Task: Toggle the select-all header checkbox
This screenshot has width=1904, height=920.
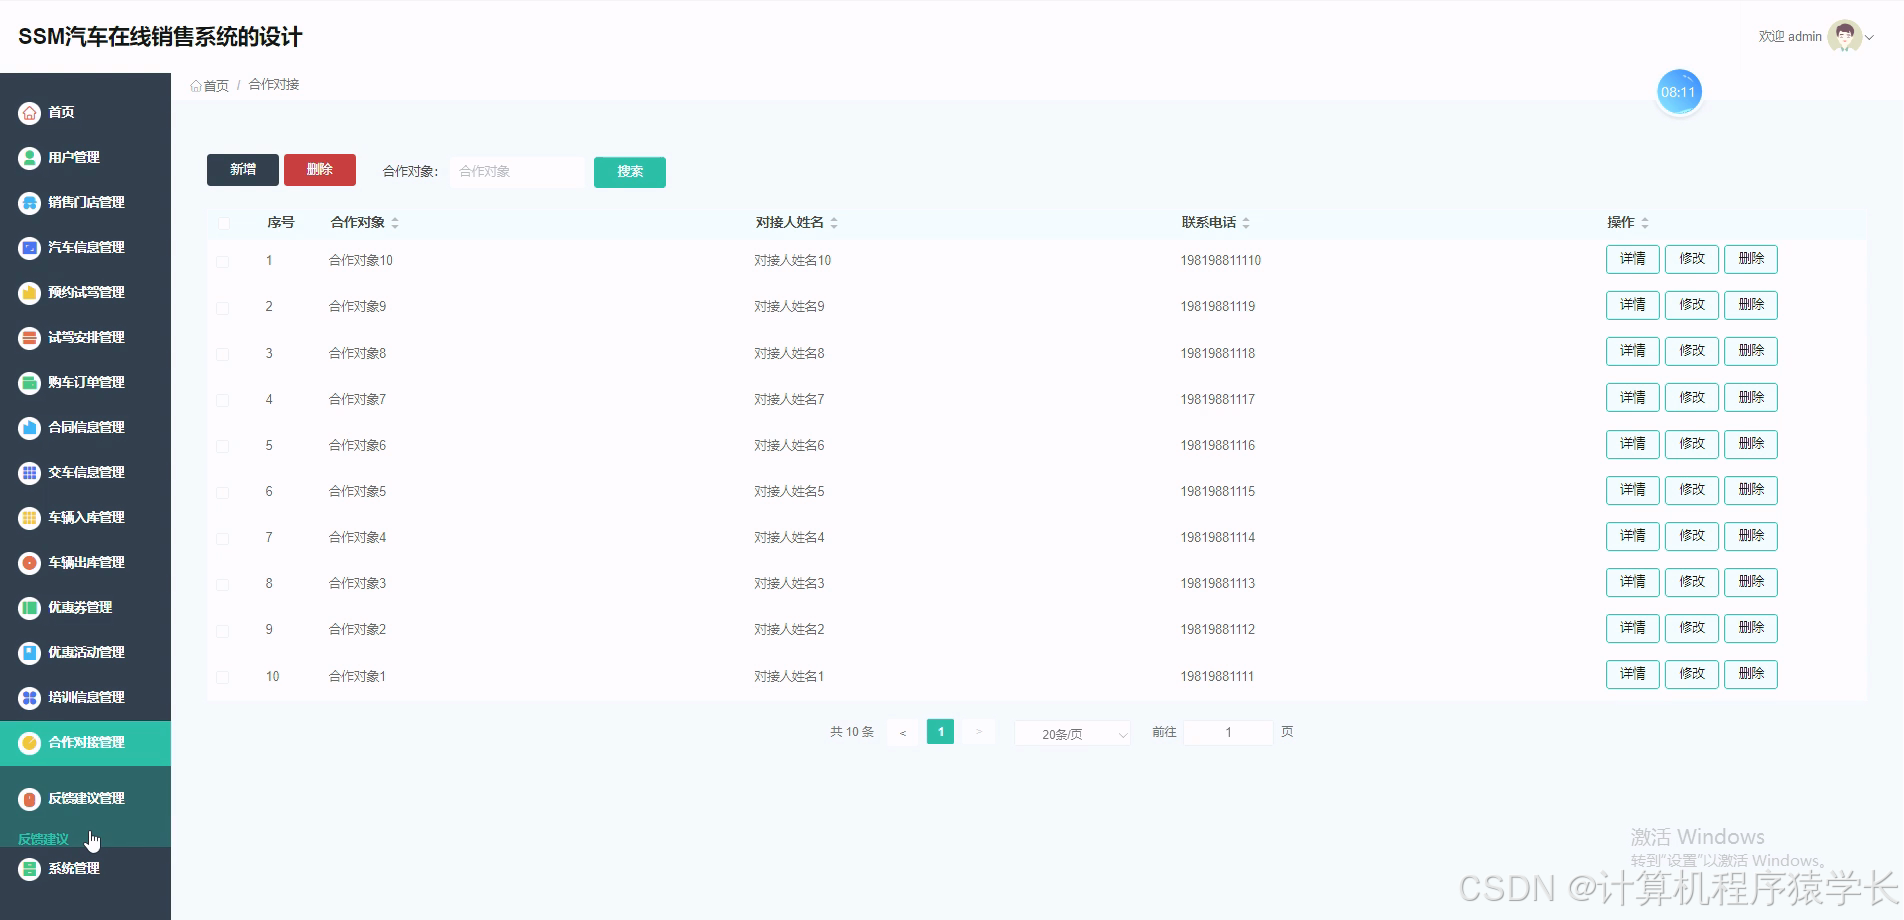Action: pos(223,223)
